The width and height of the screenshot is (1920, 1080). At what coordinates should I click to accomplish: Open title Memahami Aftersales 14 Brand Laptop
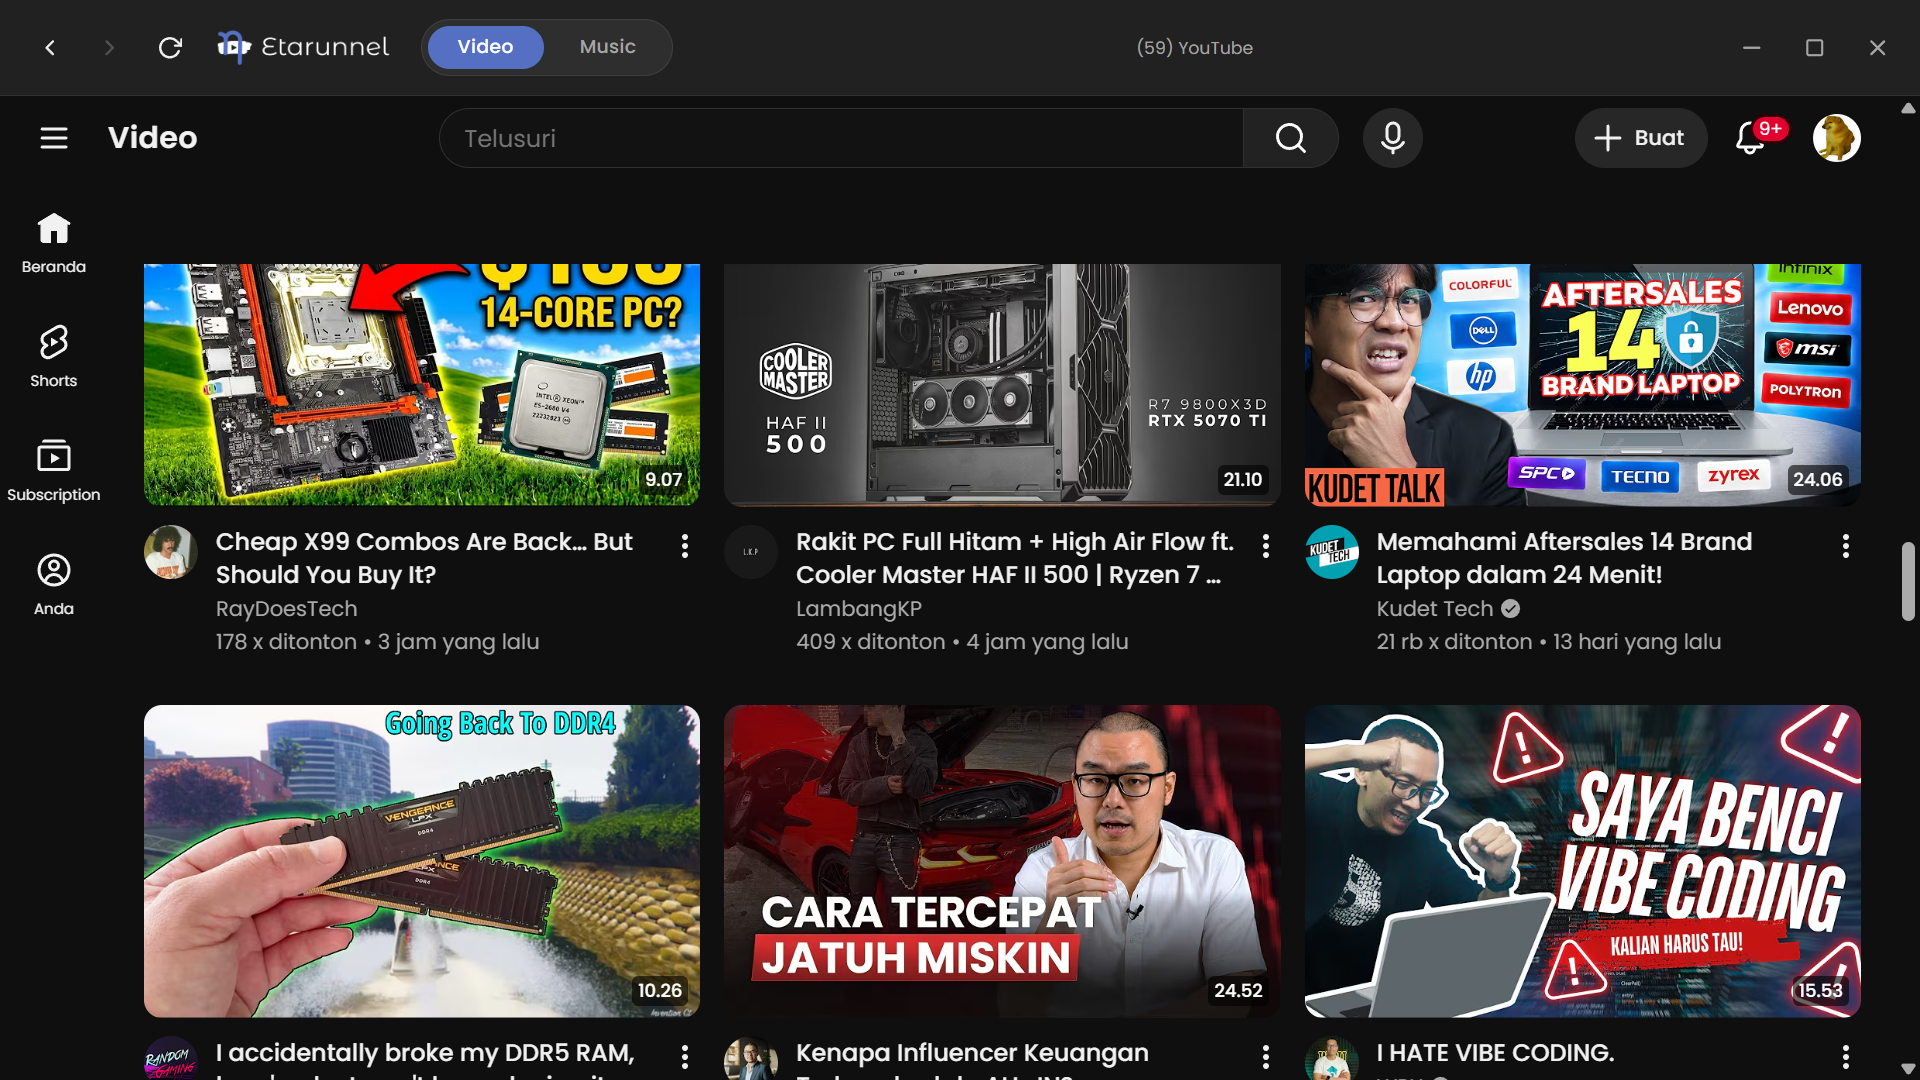1564,558
